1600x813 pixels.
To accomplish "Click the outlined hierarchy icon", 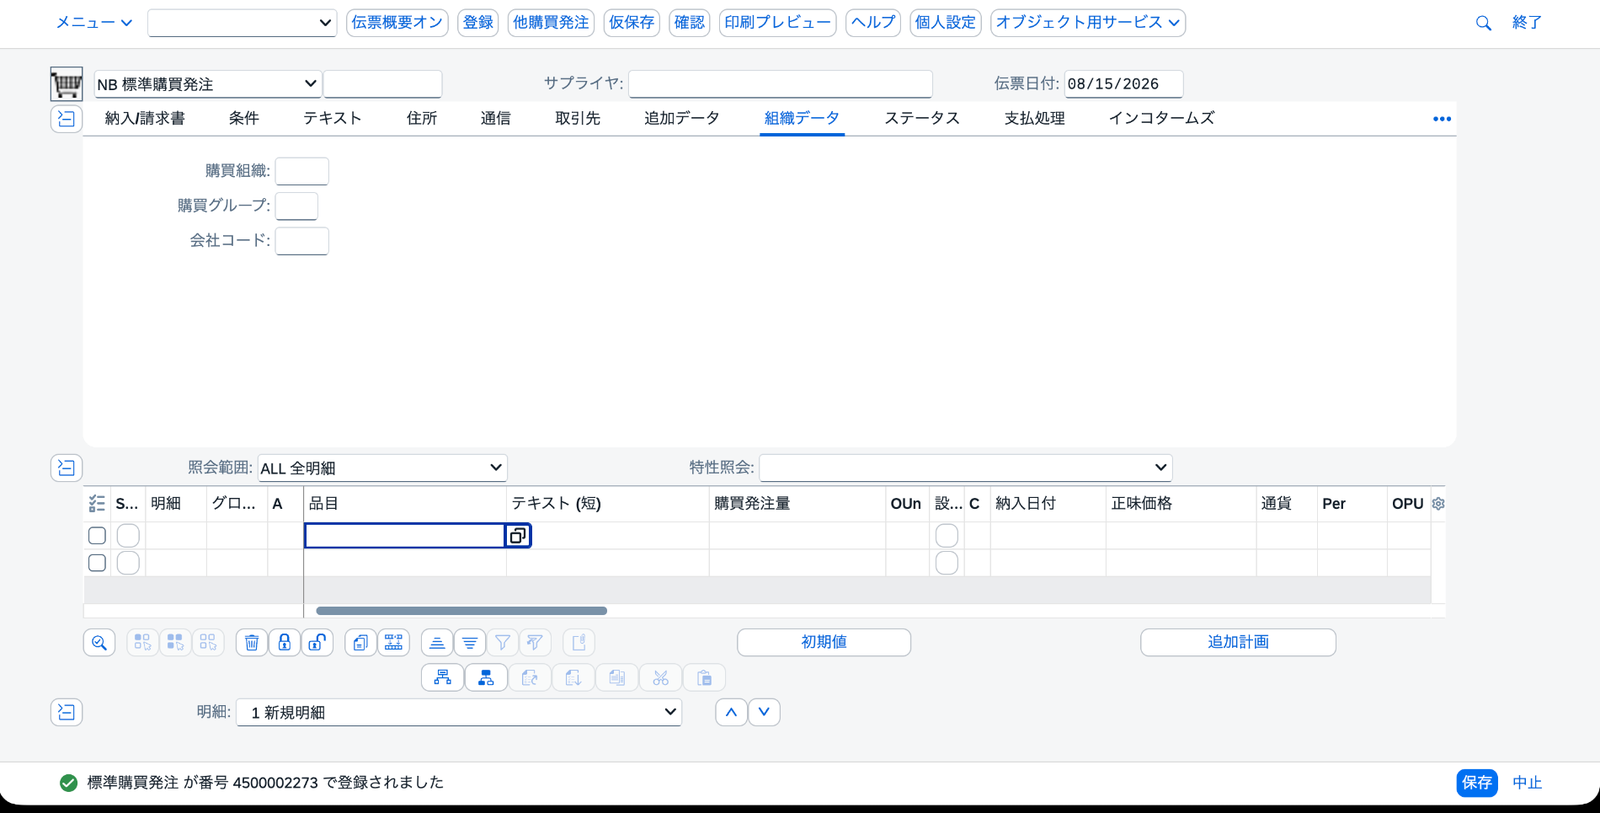I will (442, 678).
